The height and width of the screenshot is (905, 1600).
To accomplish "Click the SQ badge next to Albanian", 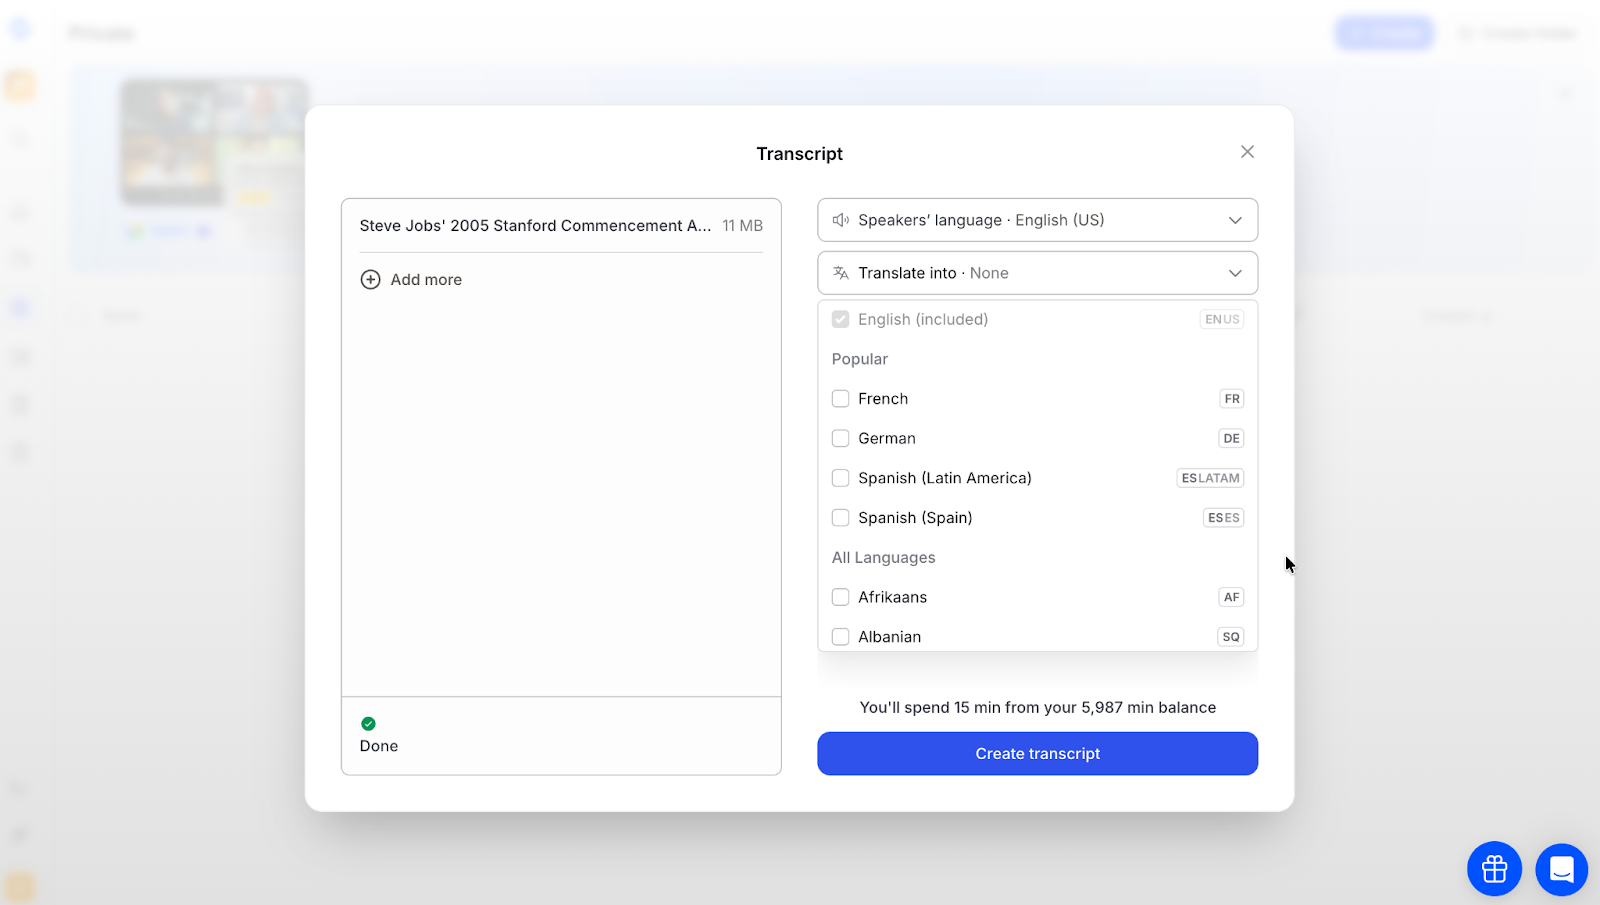I will [x=1231, y=637].
